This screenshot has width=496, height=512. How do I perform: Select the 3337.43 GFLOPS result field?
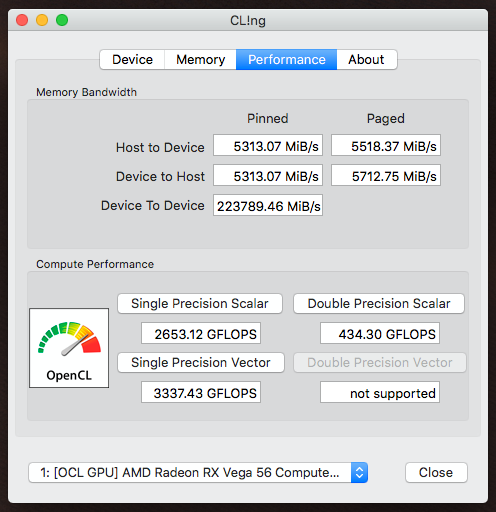[x=201, y=392]
